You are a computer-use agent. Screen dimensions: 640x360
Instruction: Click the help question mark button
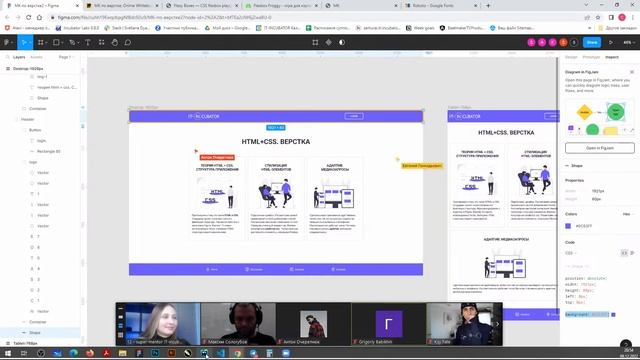click(x=626, y=344)
